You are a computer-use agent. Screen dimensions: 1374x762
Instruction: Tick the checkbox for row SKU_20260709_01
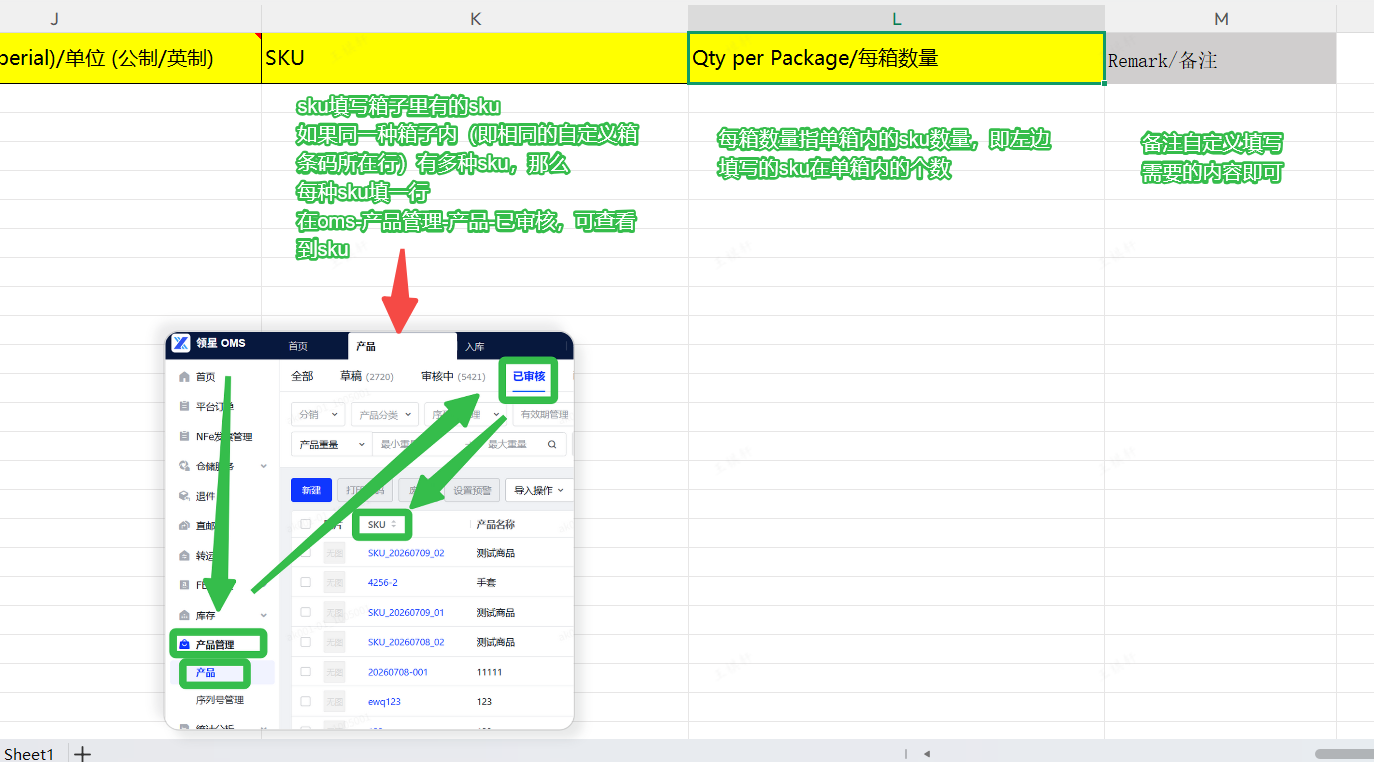tap(306, 612)
